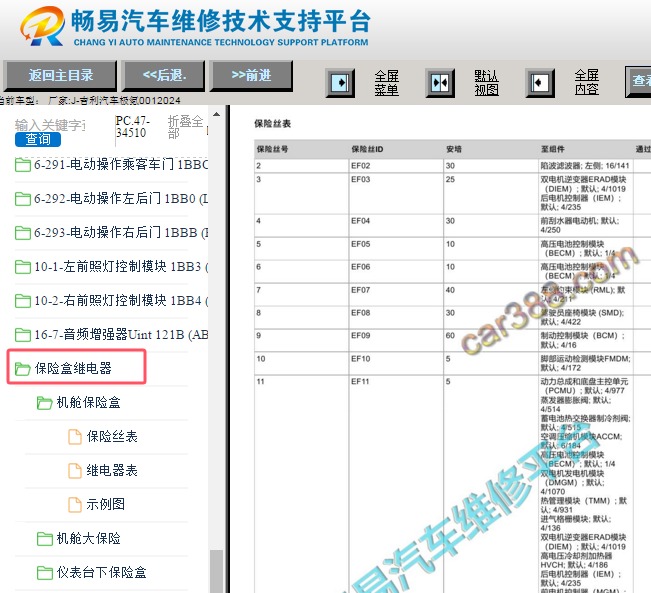The image size is (651, 593).
Task: Click document icon beside 示例图
Action: (75, 505)
